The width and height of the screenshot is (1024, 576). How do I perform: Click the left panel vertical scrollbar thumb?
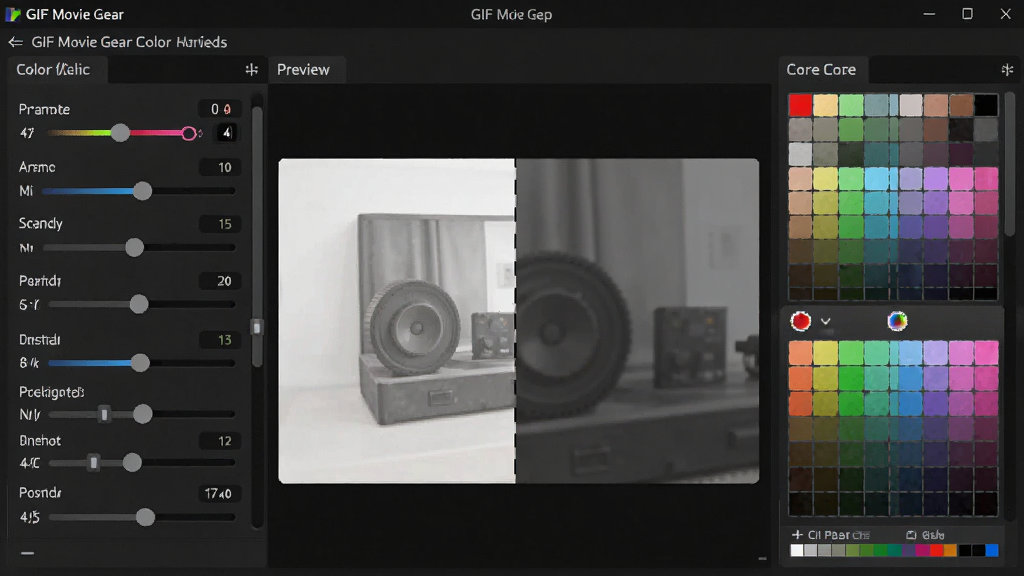pyautogui.click(x=257, y=327)
